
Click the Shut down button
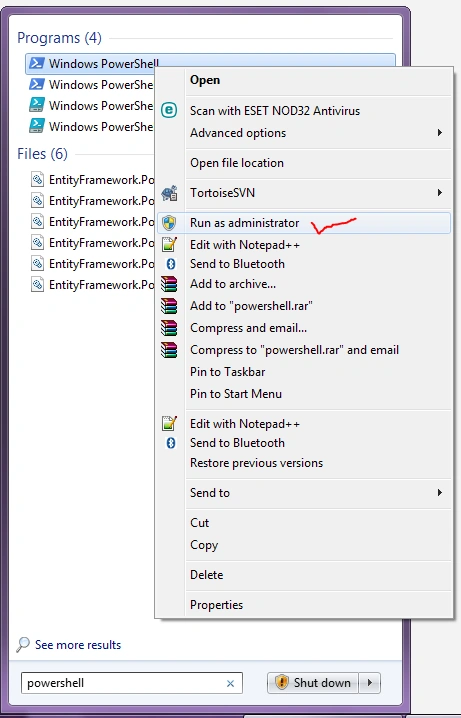coord(313,683)
